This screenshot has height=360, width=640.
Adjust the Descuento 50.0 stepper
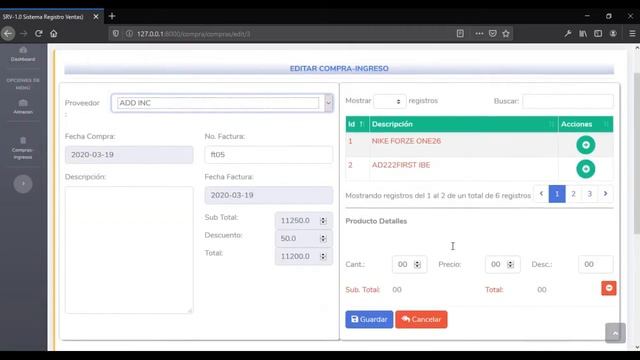click(x=323, y=238)
